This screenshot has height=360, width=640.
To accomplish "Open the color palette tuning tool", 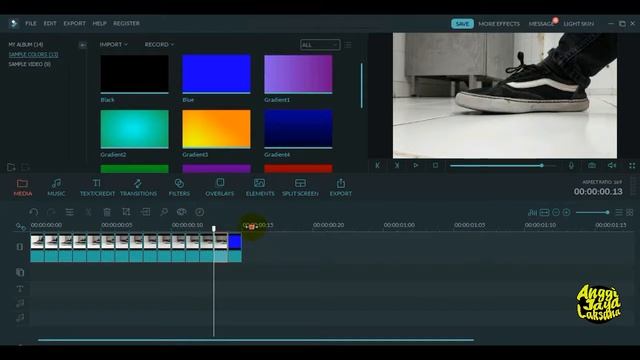I will point(182,212).
